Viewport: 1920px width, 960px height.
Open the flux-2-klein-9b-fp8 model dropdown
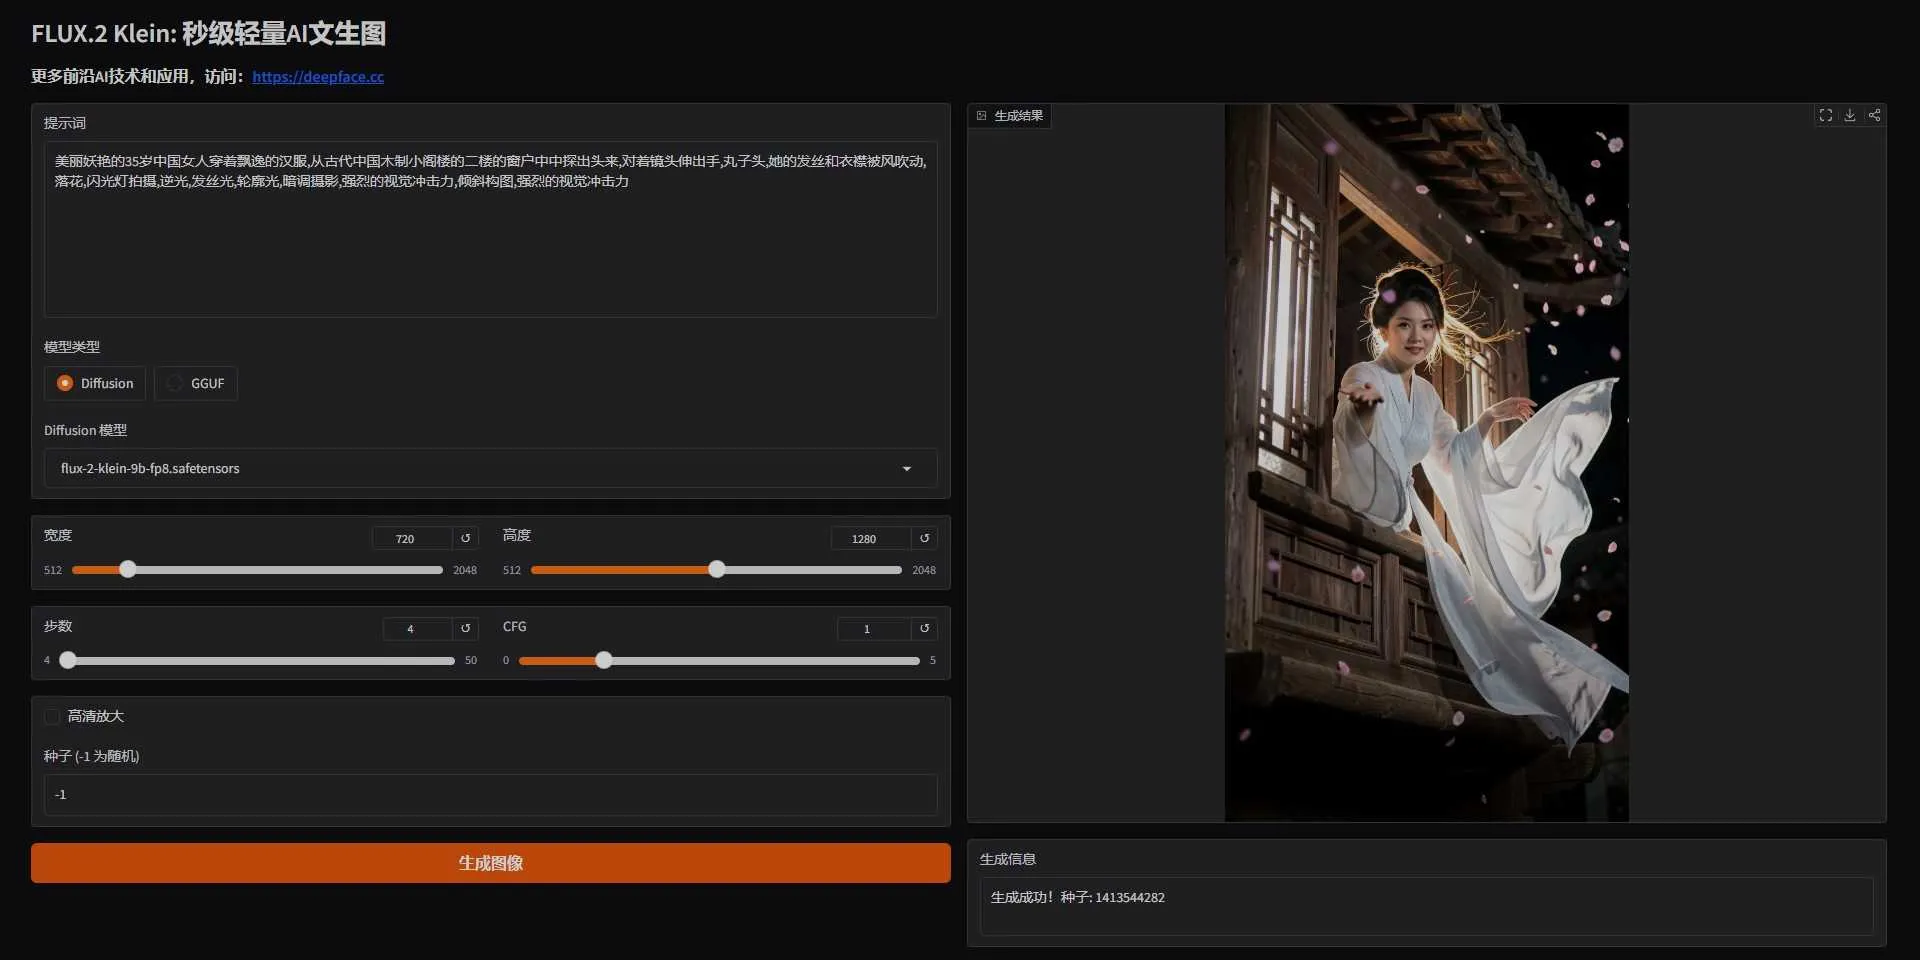click(489, 468)
